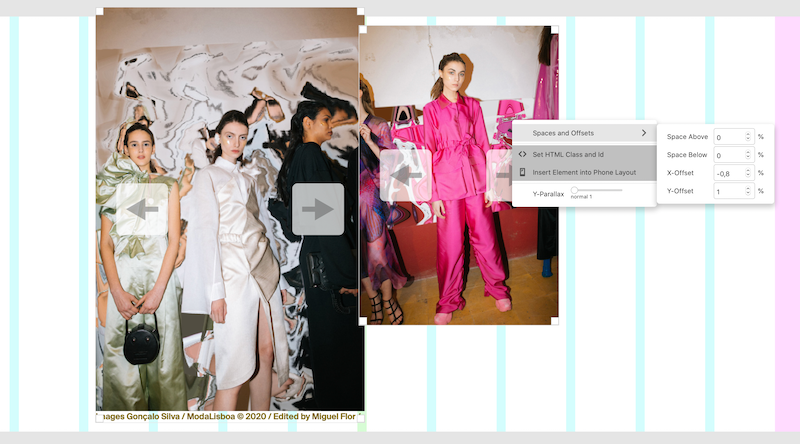
Task: Click the Y-Offset stepper arrows
Action: point(747,191)
